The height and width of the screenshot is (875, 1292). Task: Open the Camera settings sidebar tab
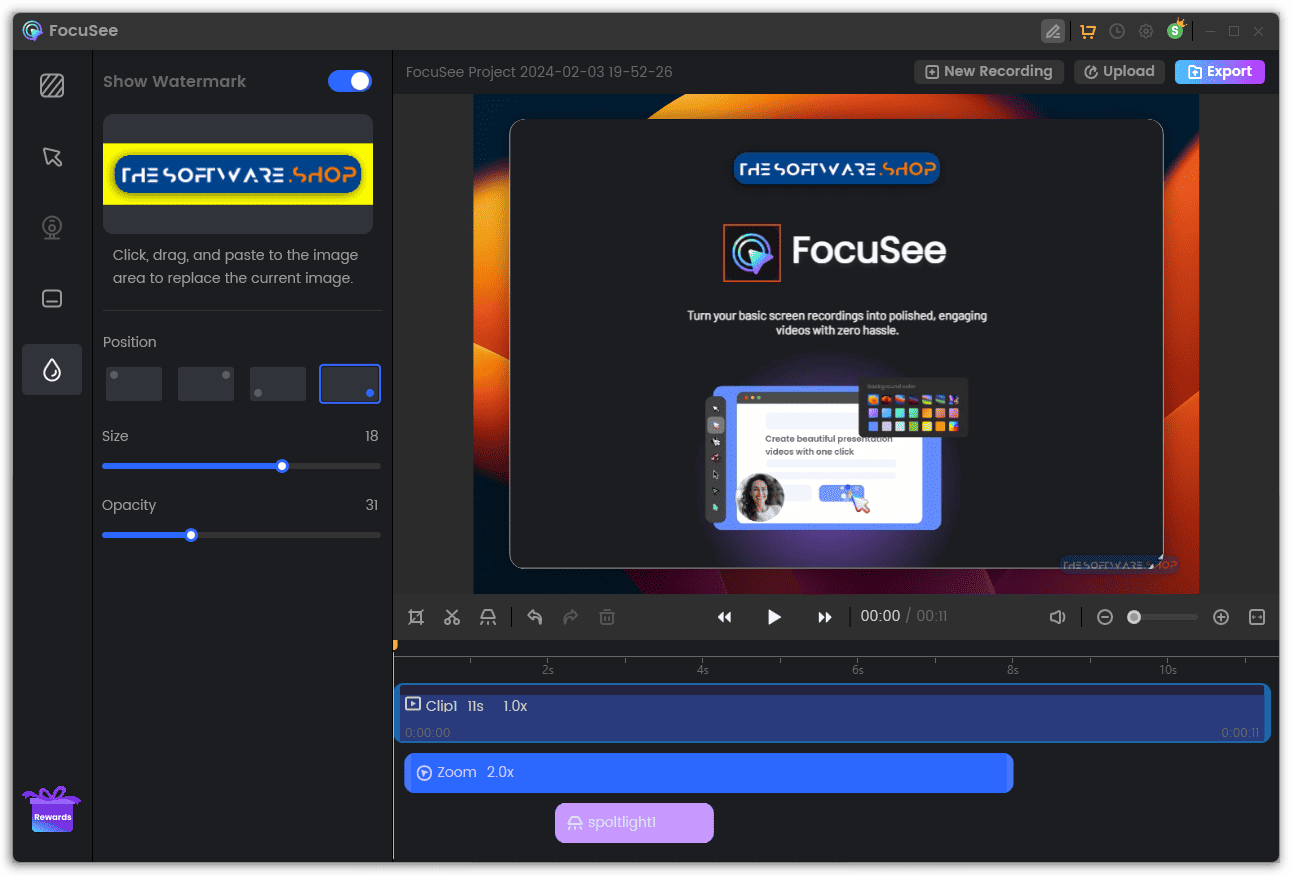[x=52, y=228]
